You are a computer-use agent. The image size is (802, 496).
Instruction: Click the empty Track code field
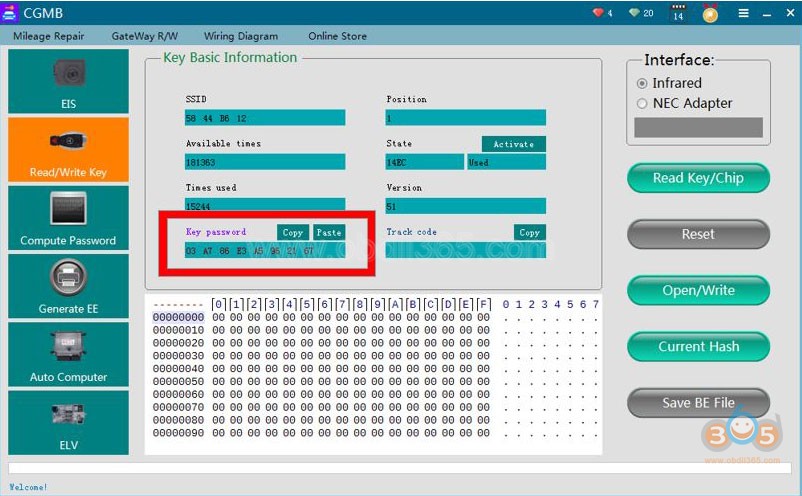click(465, 250)
